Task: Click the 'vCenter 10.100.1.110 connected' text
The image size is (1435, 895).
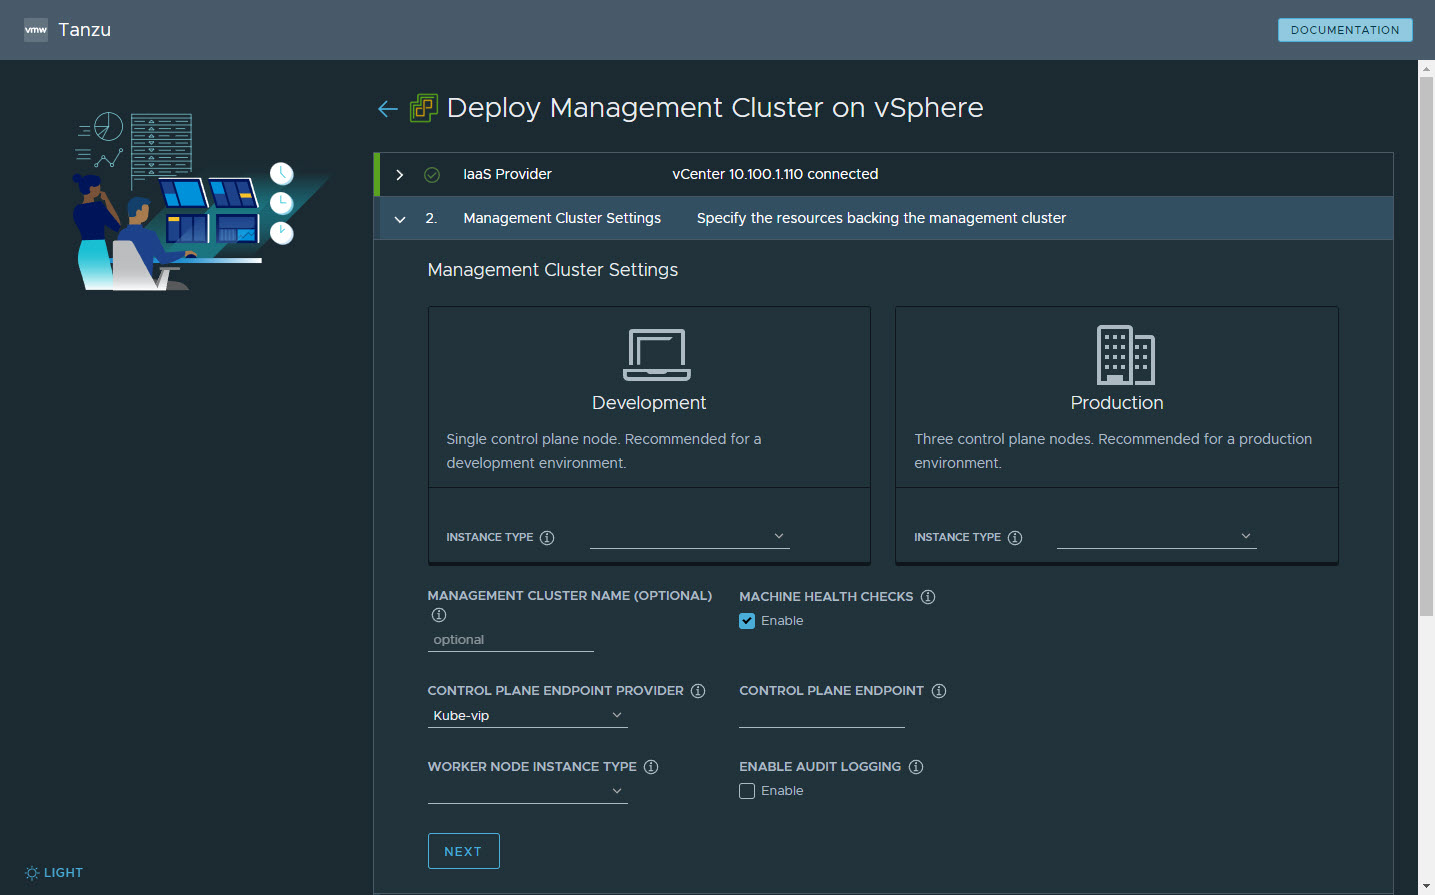Action: pos(775,174)
